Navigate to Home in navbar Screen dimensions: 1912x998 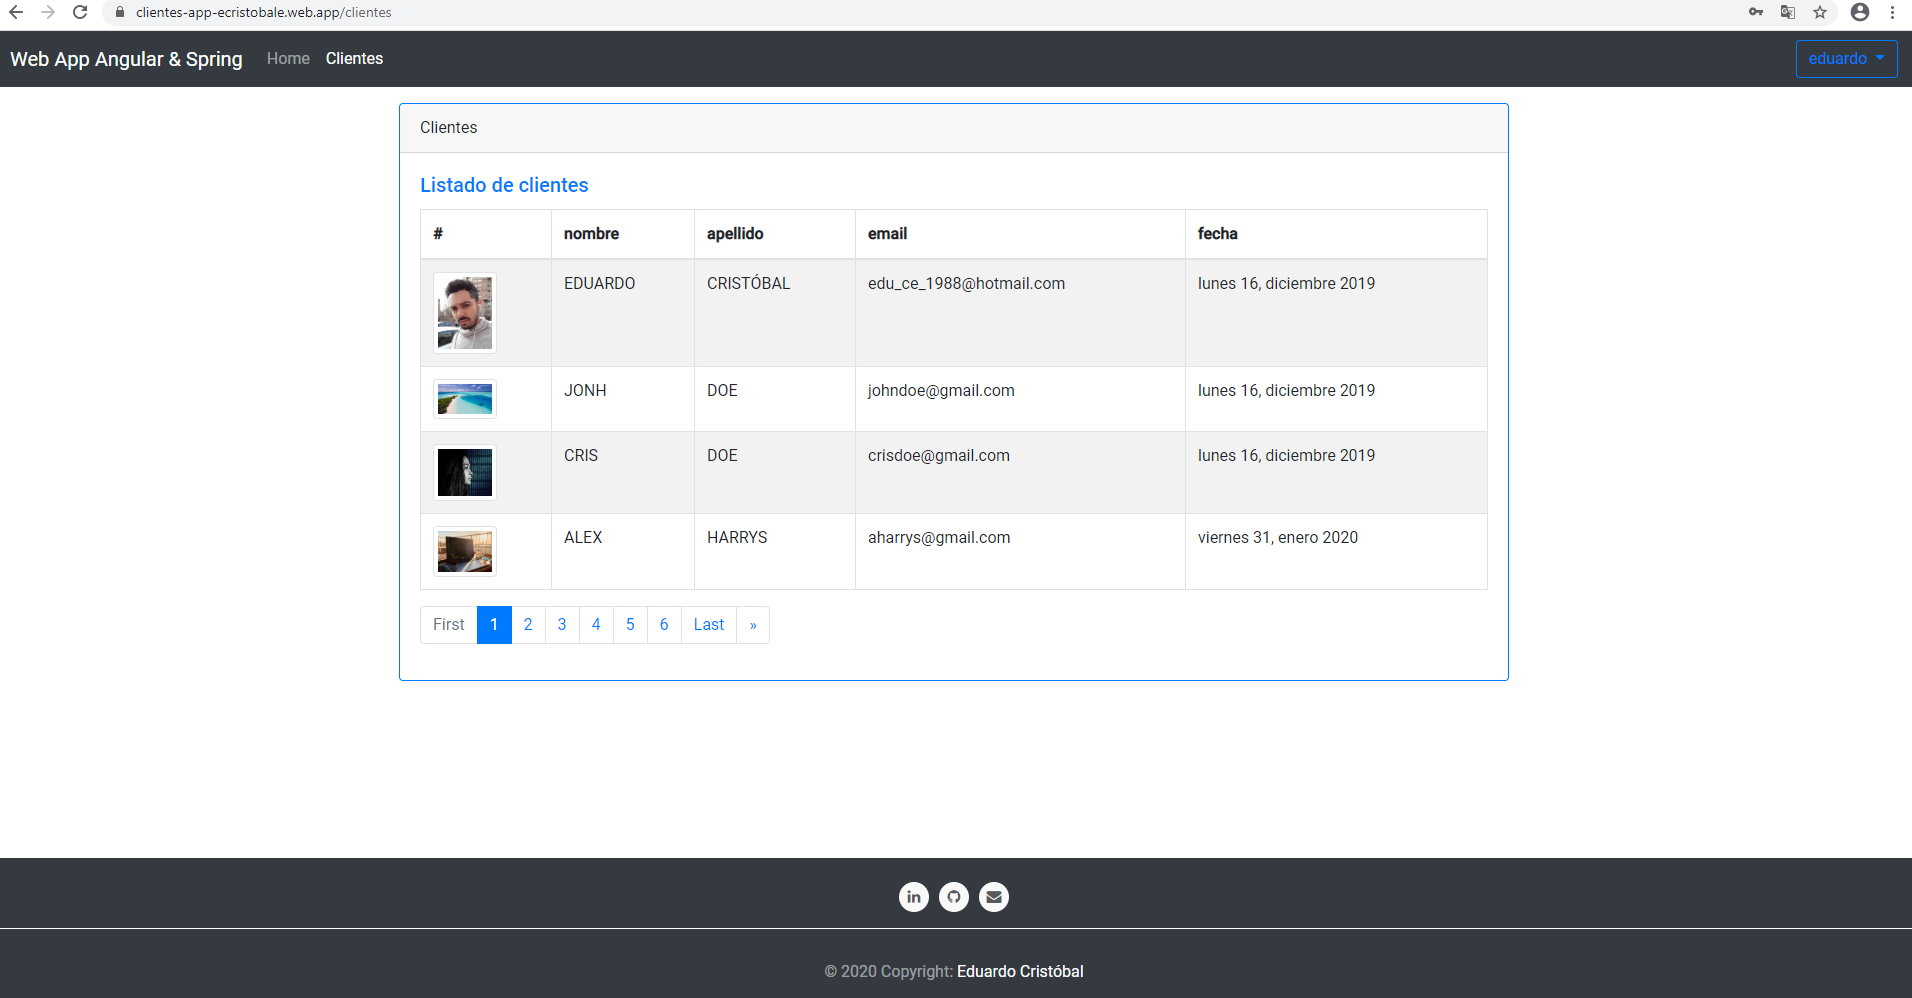tap(288, 59)
